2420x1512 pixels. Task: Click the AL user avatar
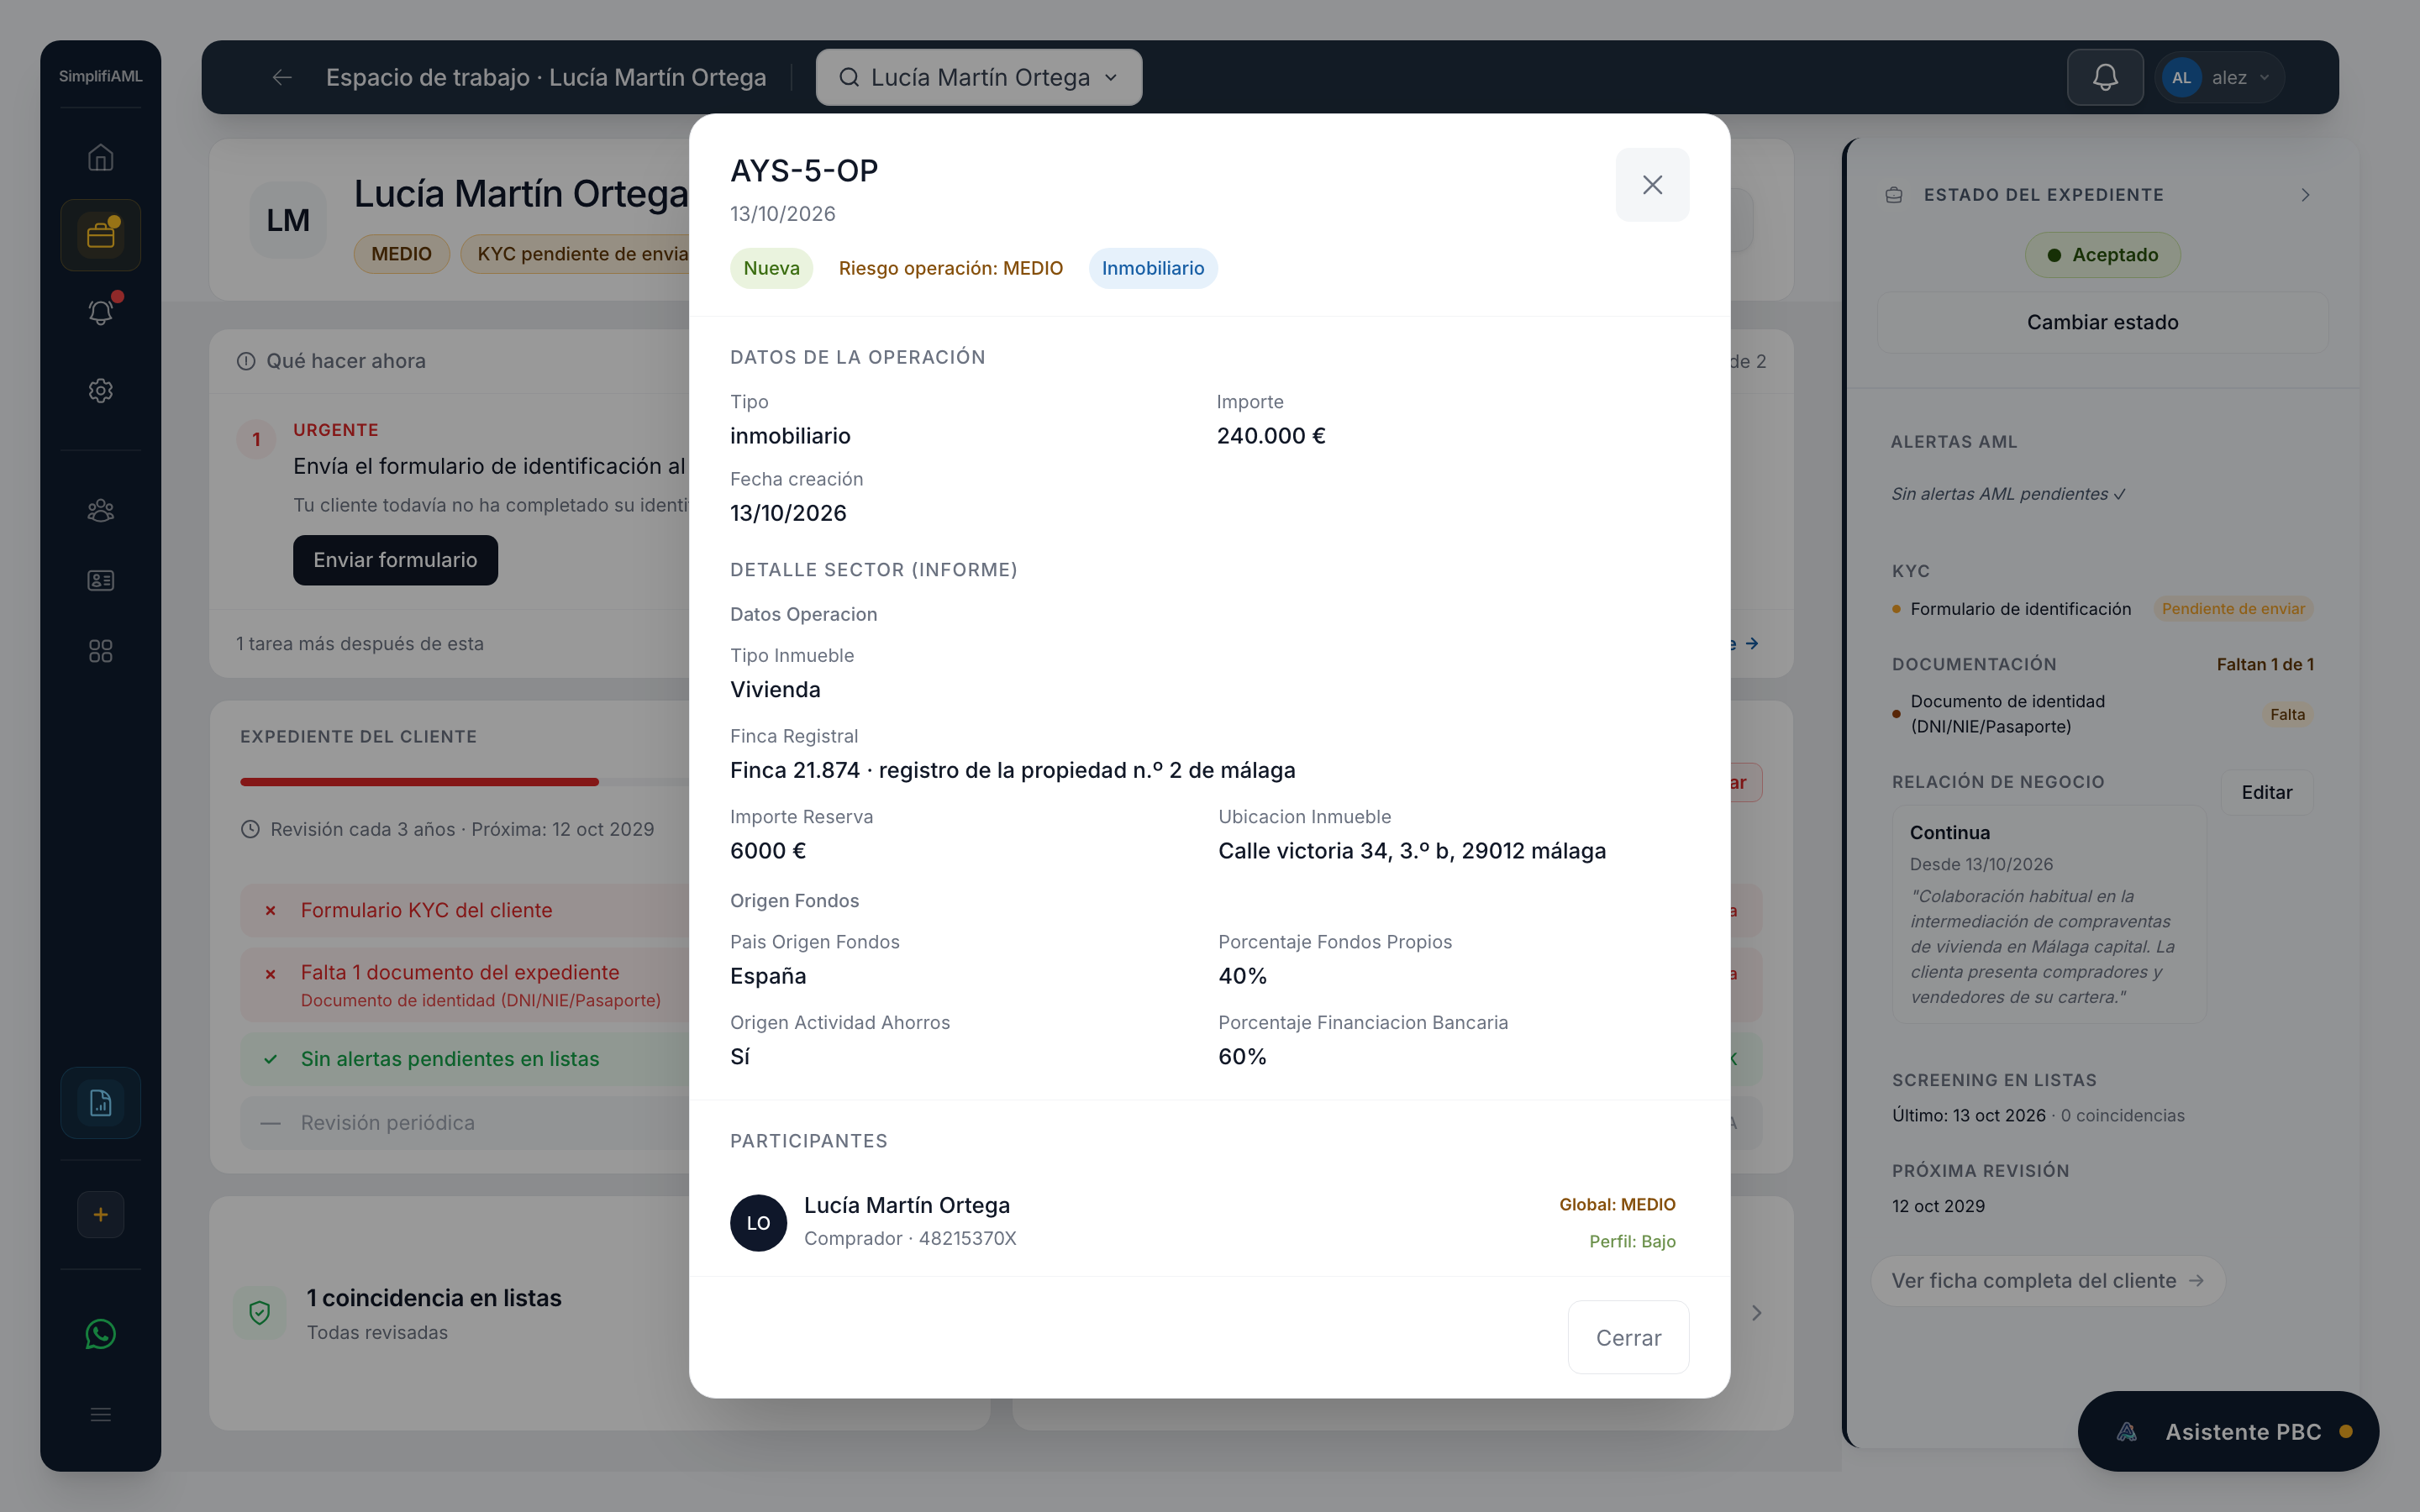point(2181,77)
